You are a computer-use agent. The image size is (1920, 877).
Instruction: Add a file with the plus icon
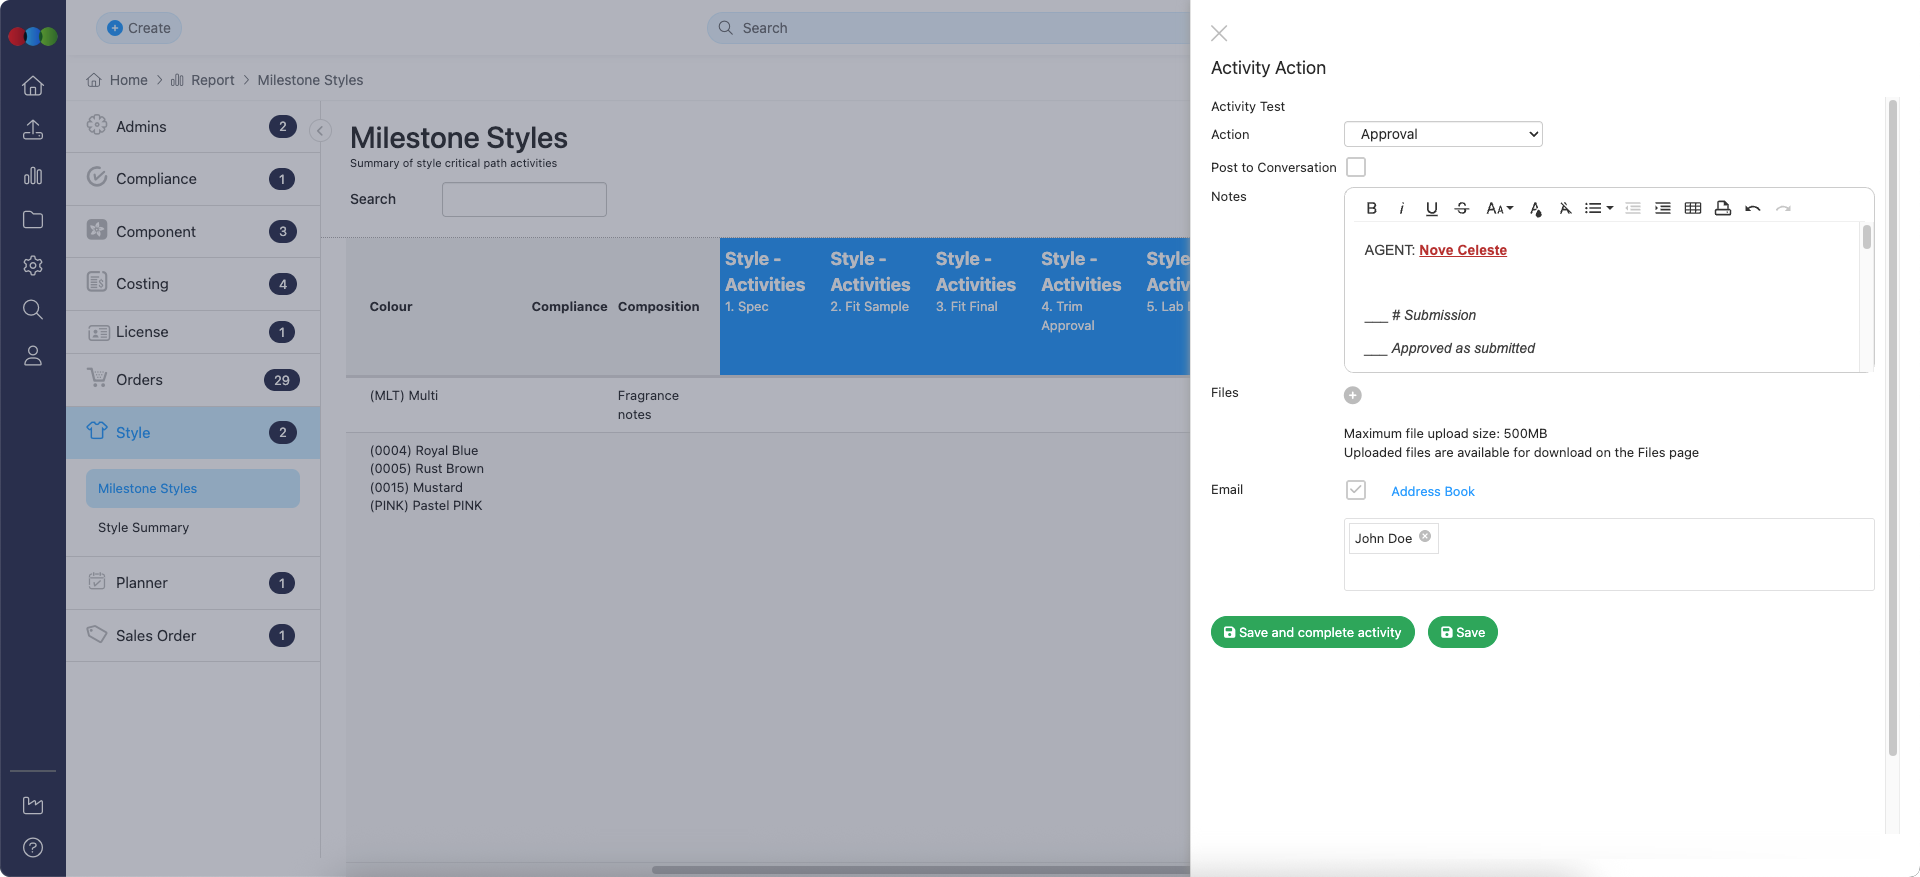tap(1352, 395)
